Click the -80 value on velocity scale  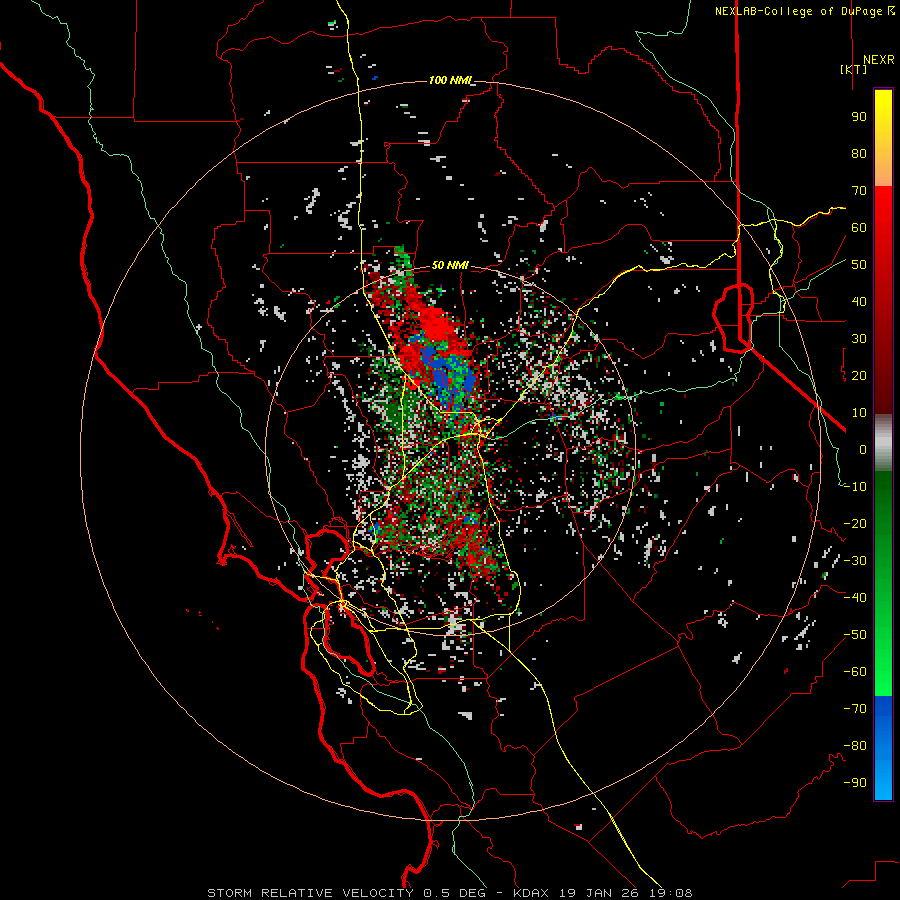pyautogui.click(x=855, y=746)
